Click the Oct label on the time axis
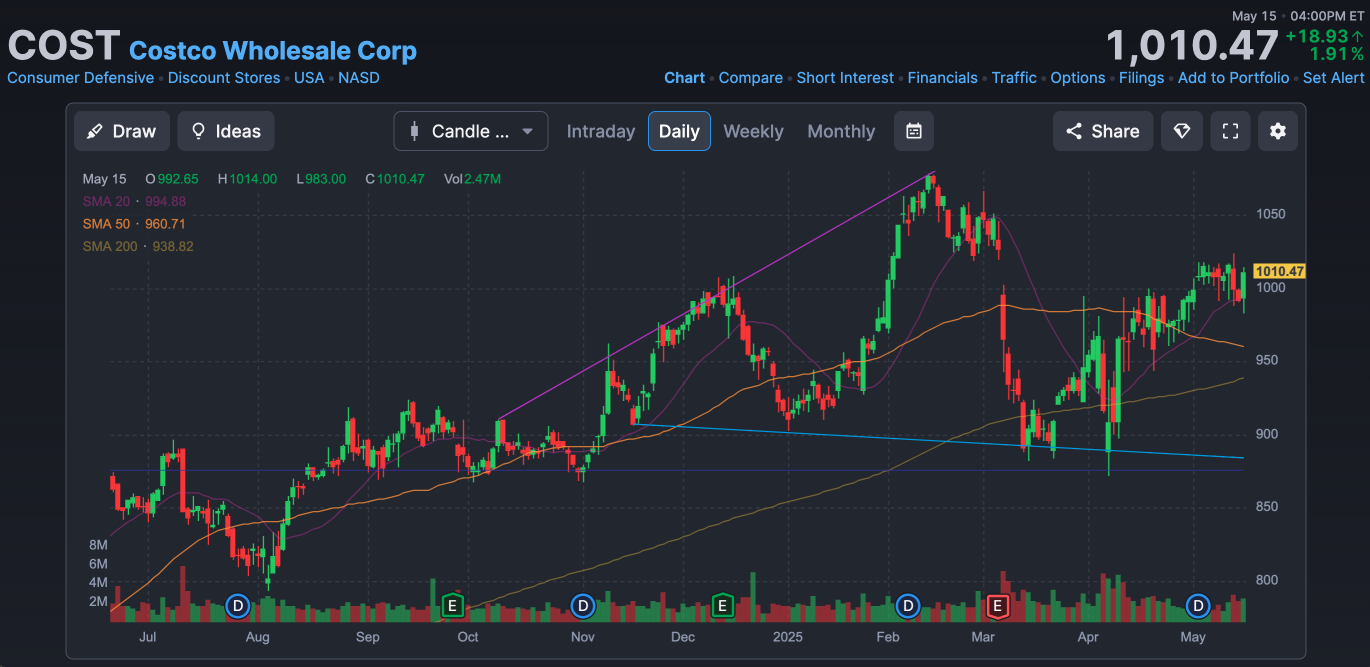This screenshot has height=667, width=1370. pyautogui.click(x=467, y=637)
